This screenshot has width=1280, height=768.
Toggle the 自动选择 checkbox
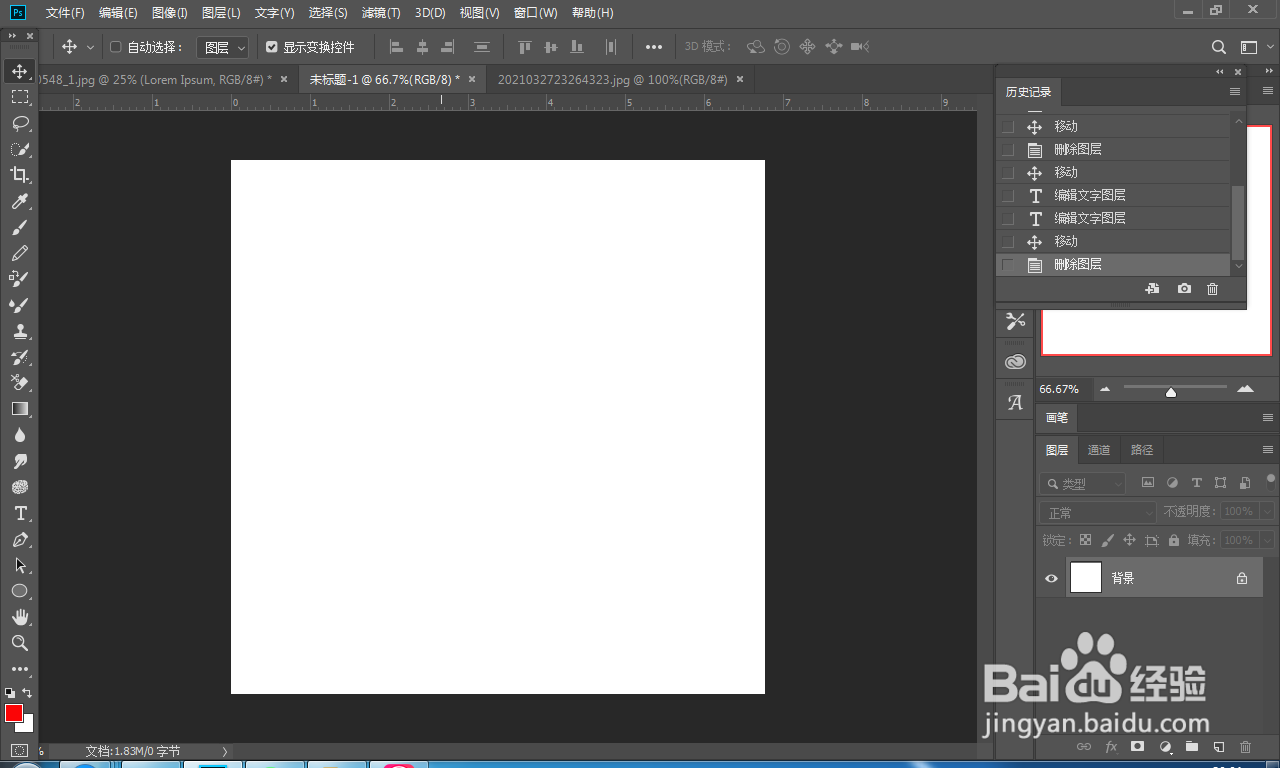(115, 47)
